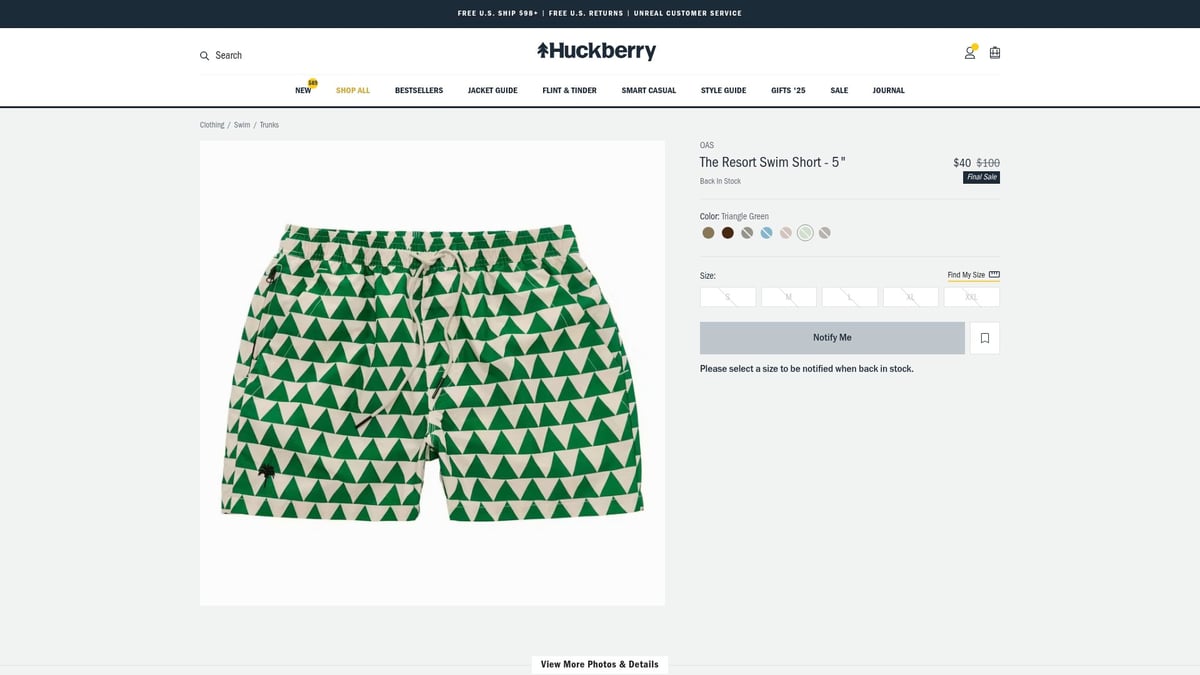Open the Find My Size ruler icon
The height and width of the screenshot is (675, 1200).
click(x=991, y=274)
